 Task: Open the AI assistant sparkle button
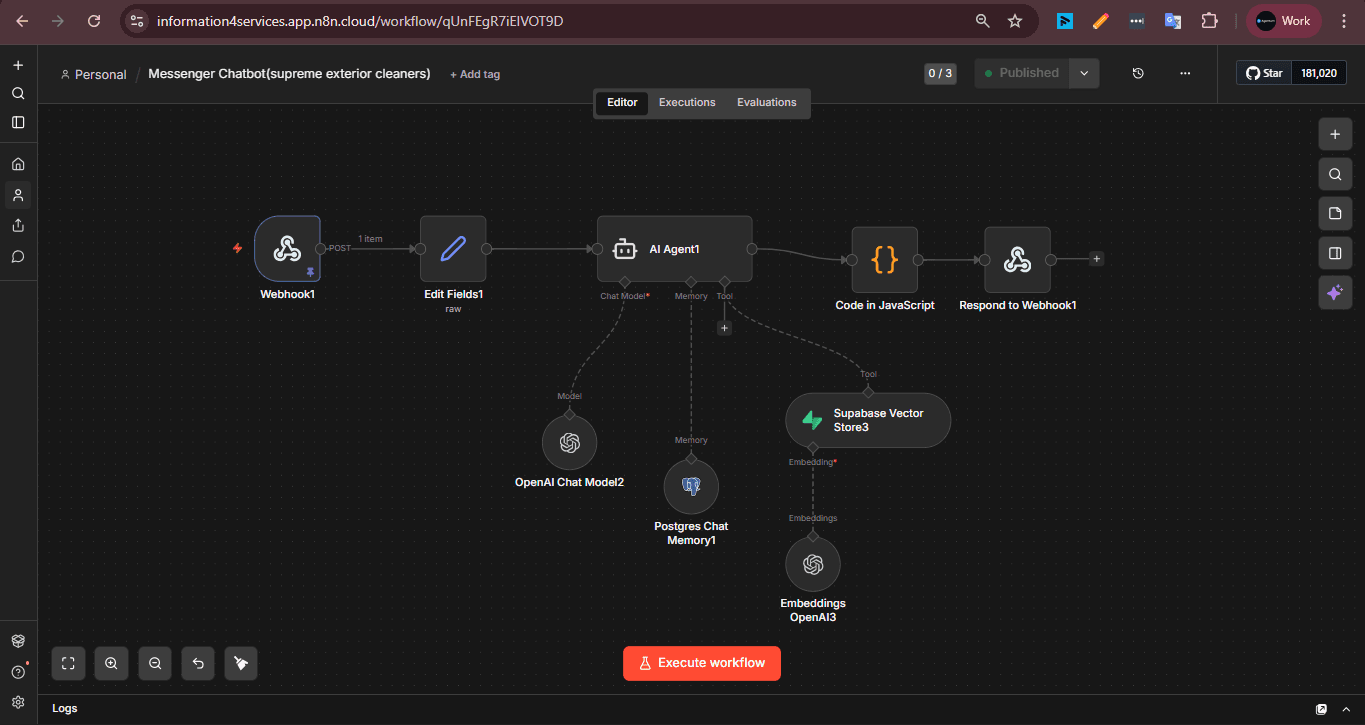[x=1335, y=293]
